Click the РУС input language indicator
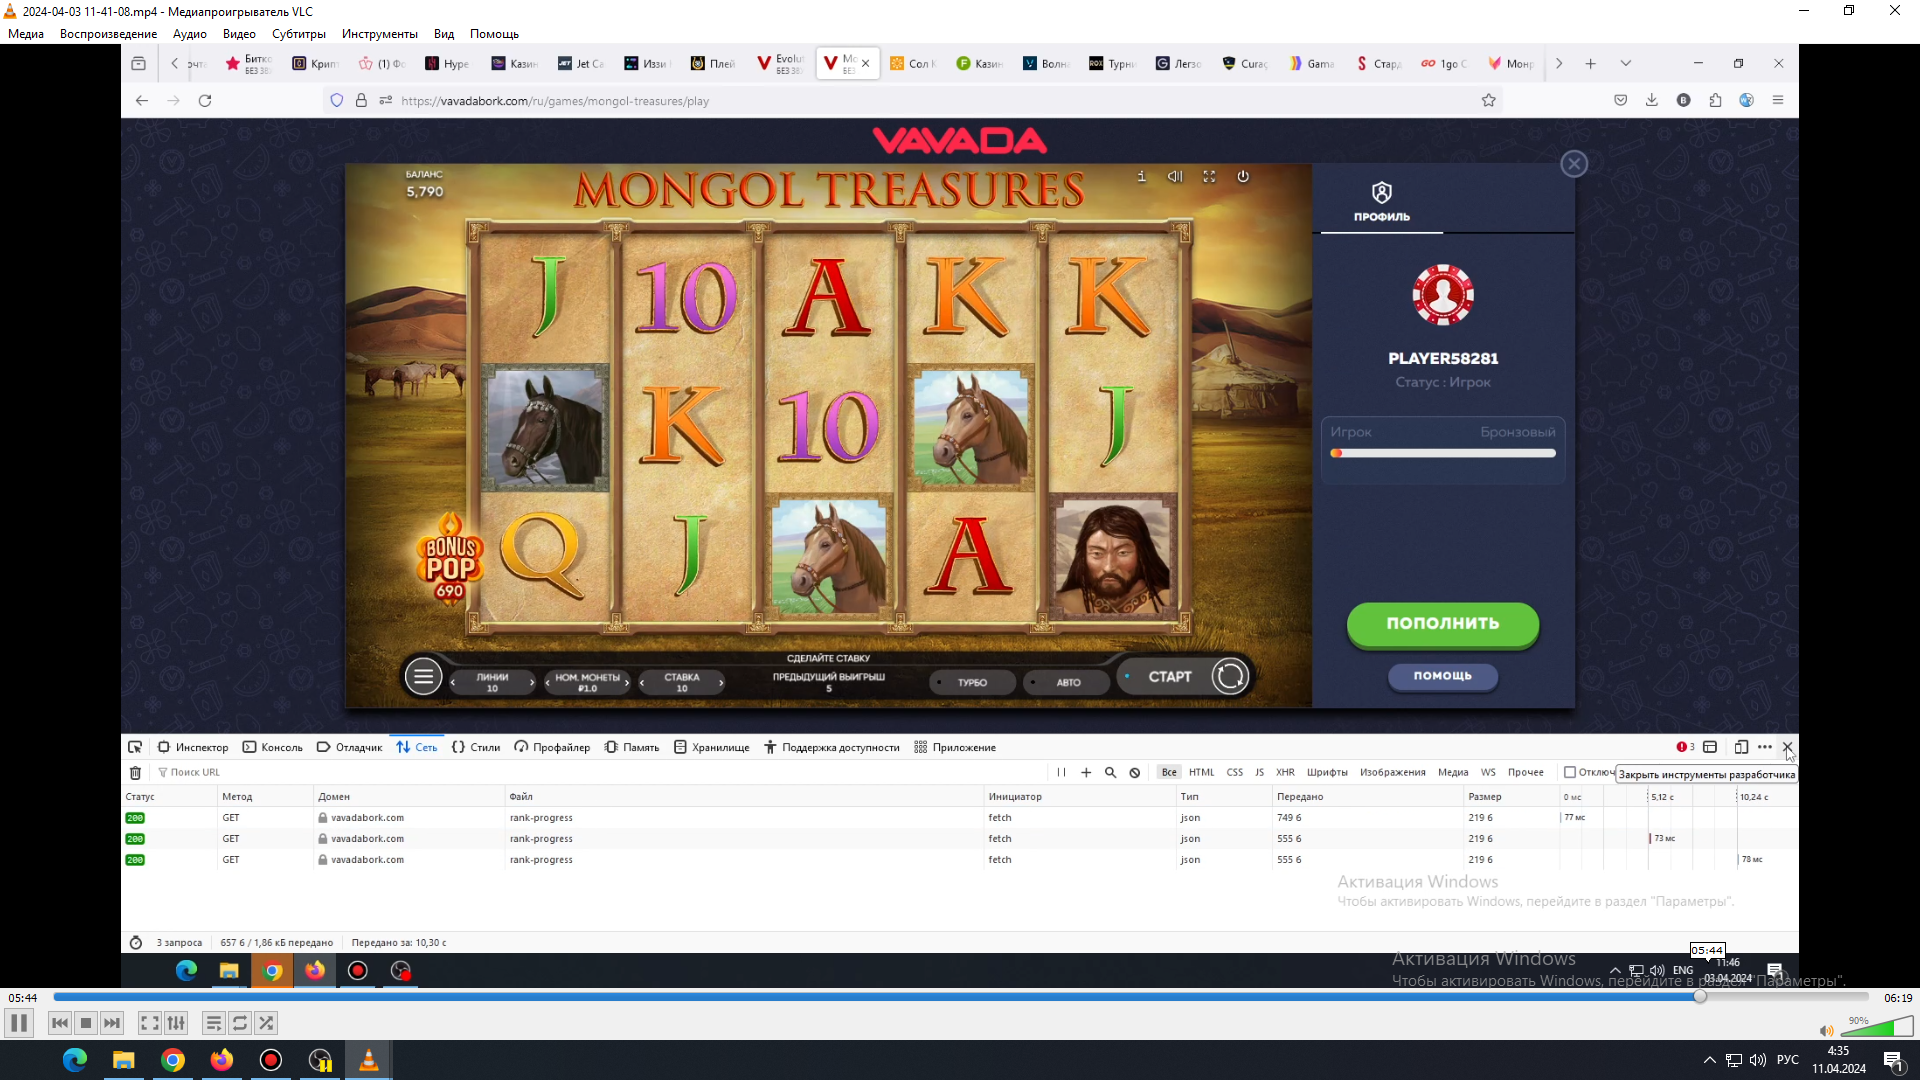 coord(1788,1060)
